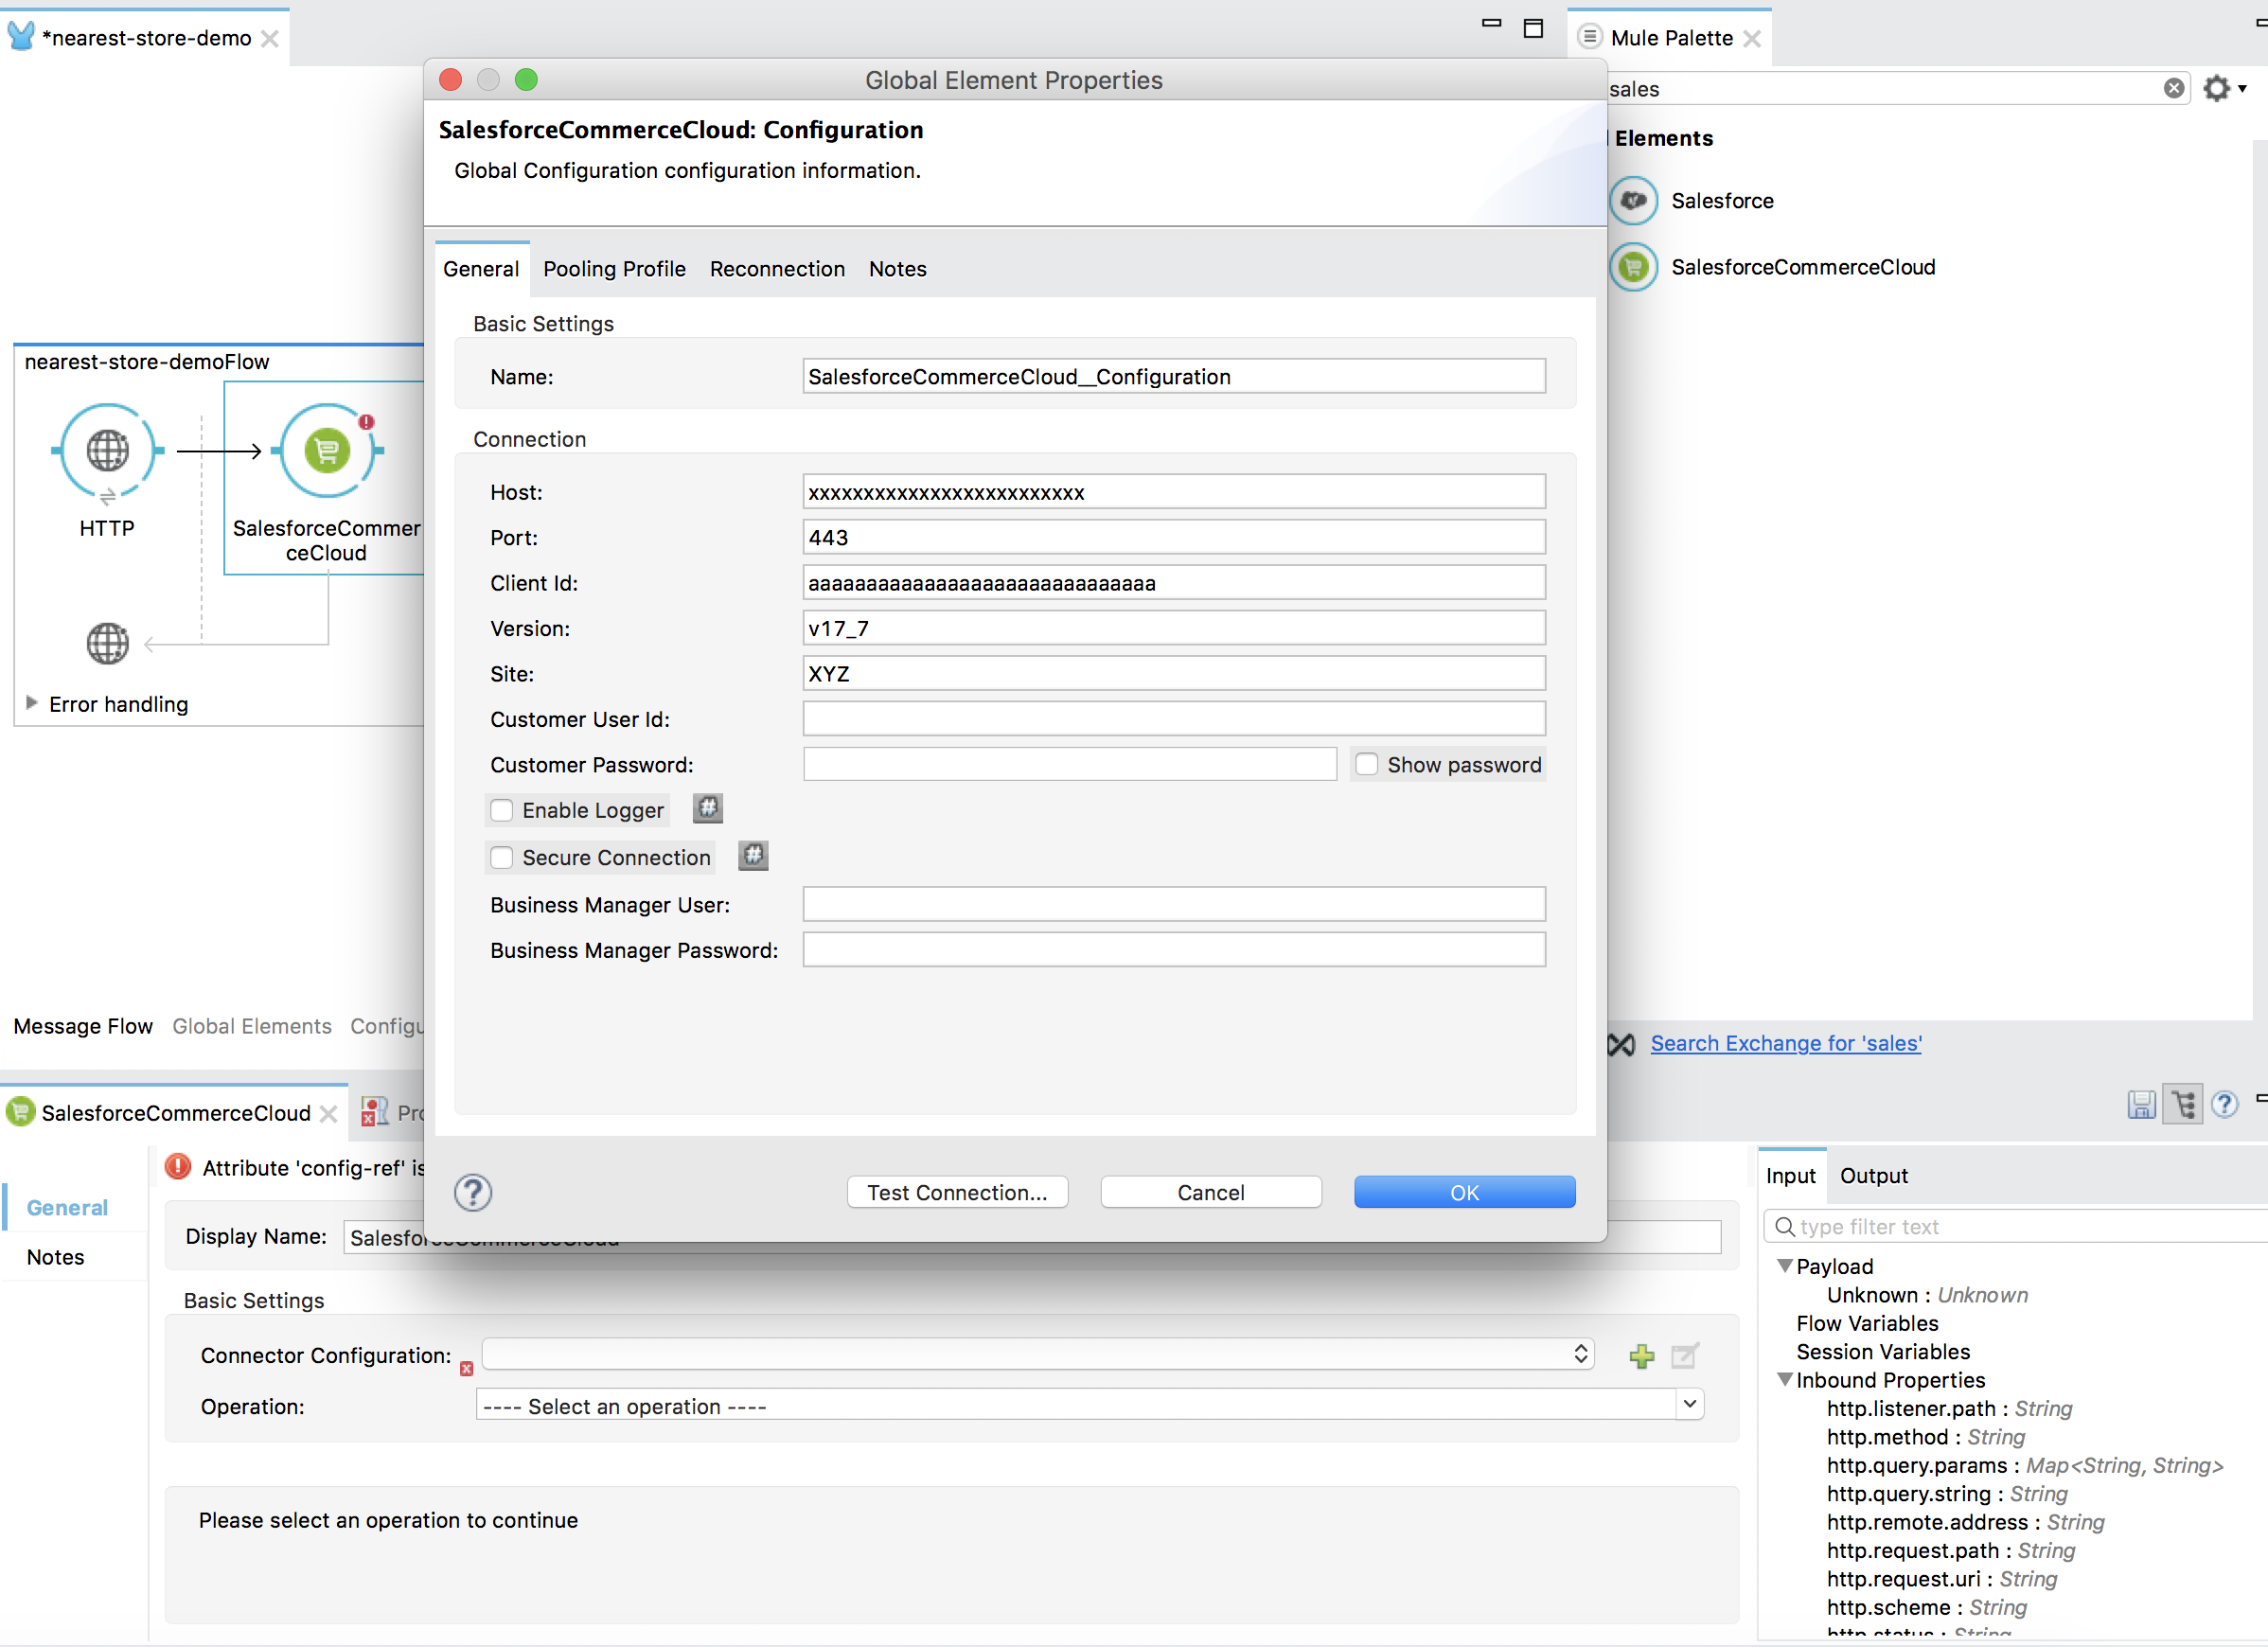The height and width of the screenshot is (1647, 2268).
Task: Click the HTTP listener icon in flow
Action: (107, 450)
